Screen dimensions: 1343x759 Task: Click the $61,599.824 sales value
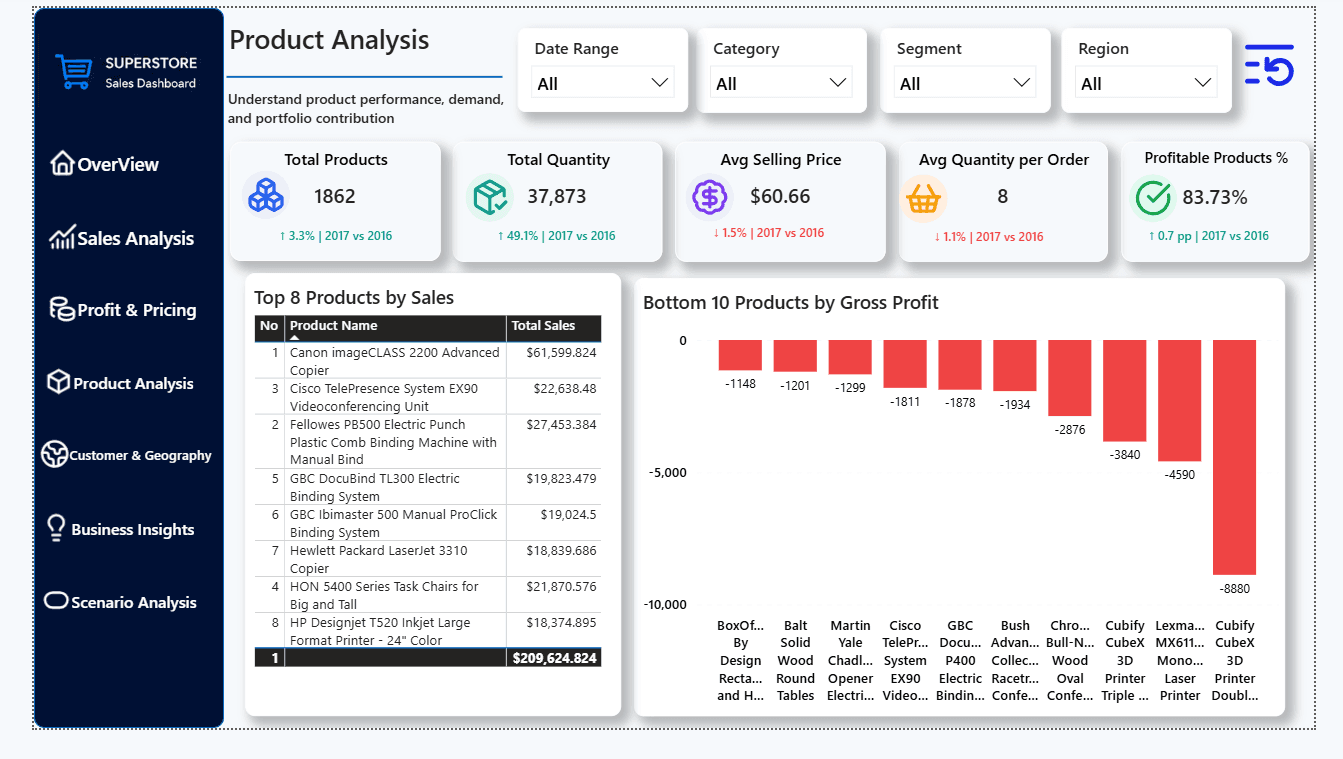click(x=561, y=353)
